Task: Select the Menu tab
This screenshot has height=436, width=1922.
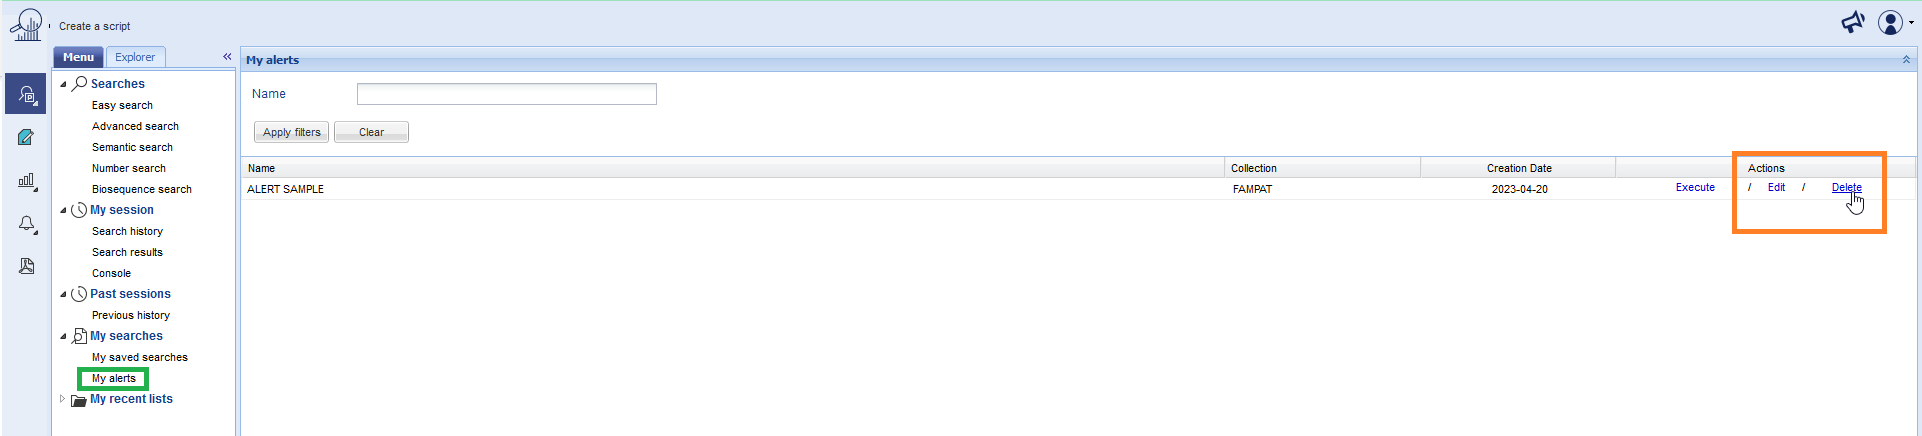Action: click(78, 57)
